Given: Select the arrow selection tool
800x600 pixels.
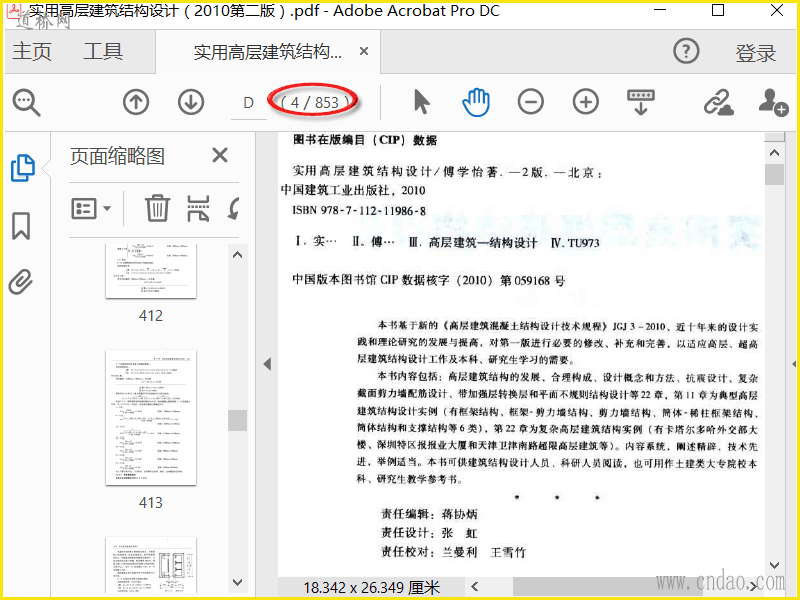Looking at the screenshot, I should pyautogui.click(x=421, y=102).
